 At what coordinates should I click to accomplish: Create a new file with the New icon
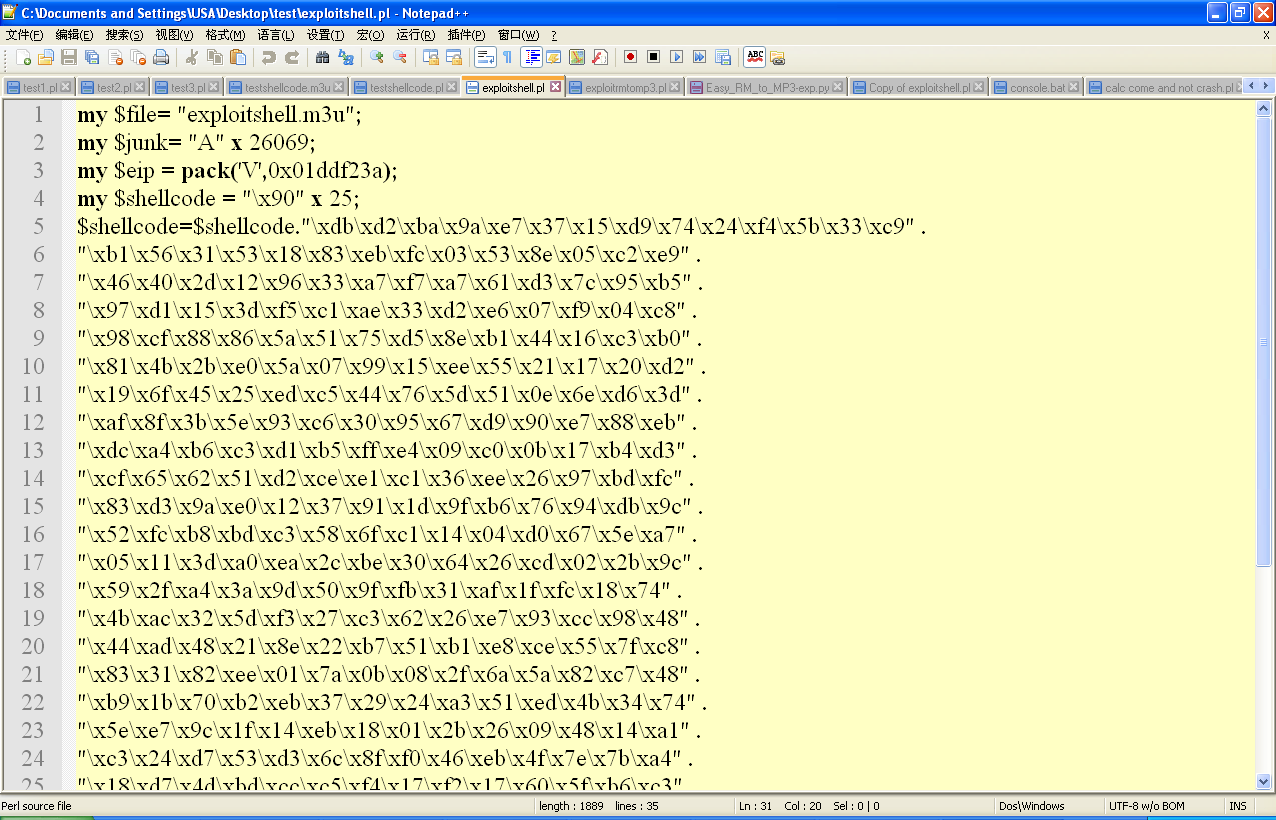pos(24,57)
